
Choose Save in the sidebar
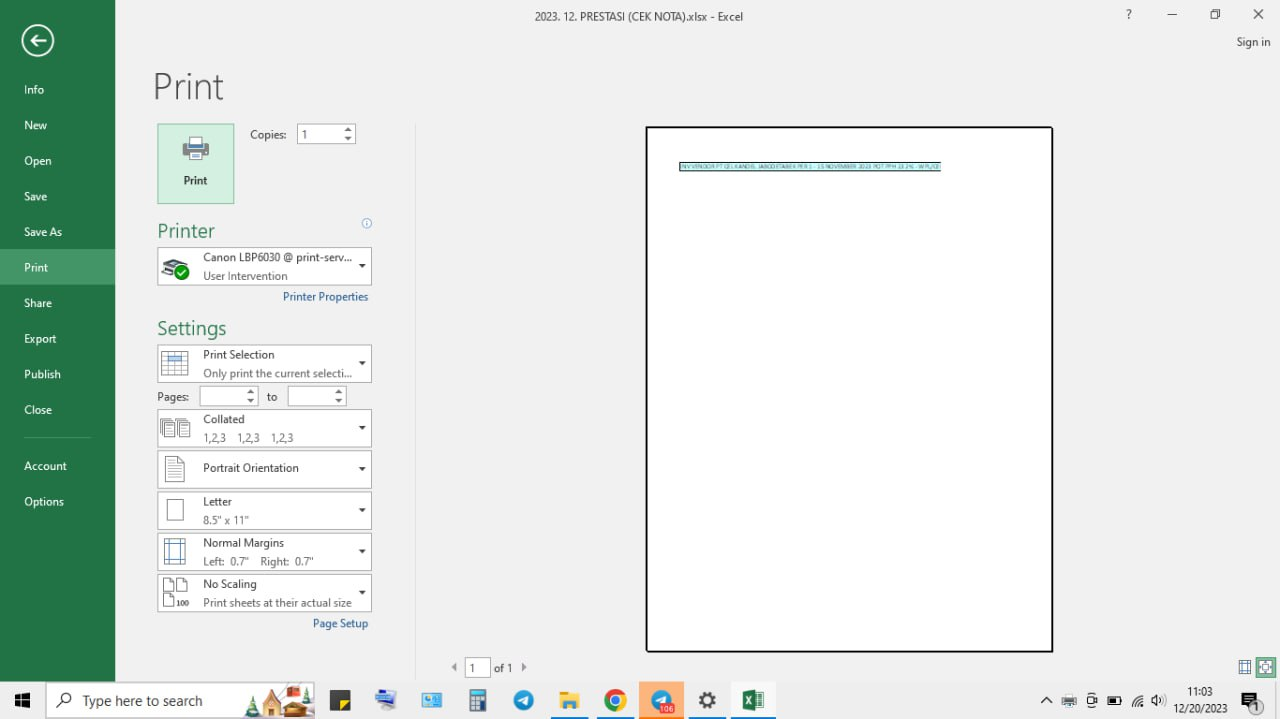click(x=57, y=196)
